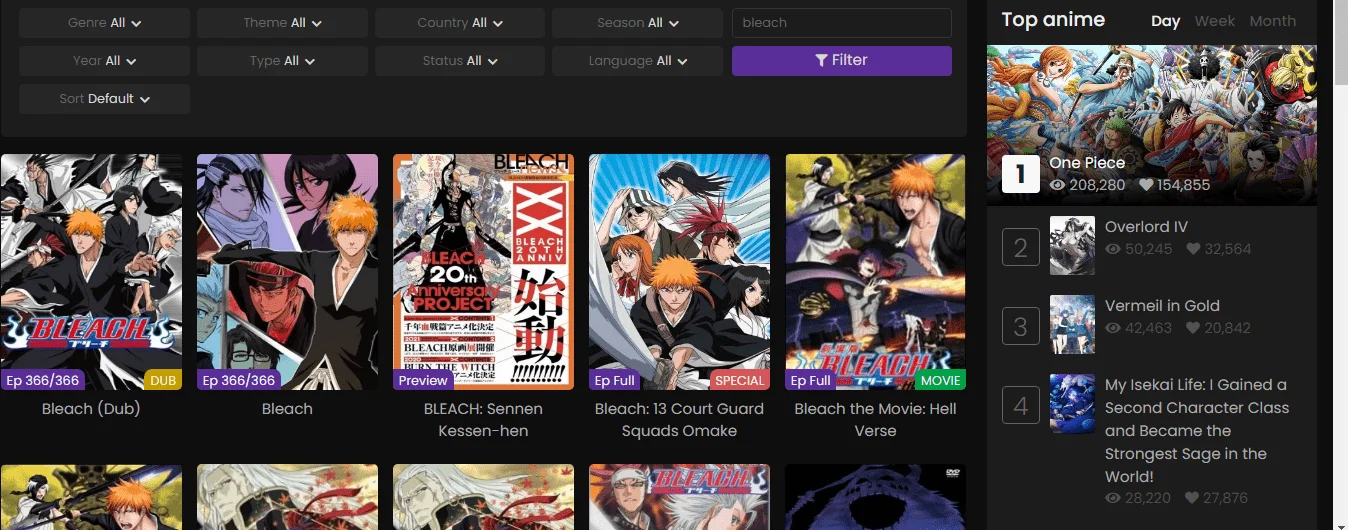Open the Year filter dropdown

tap(104, 60)
